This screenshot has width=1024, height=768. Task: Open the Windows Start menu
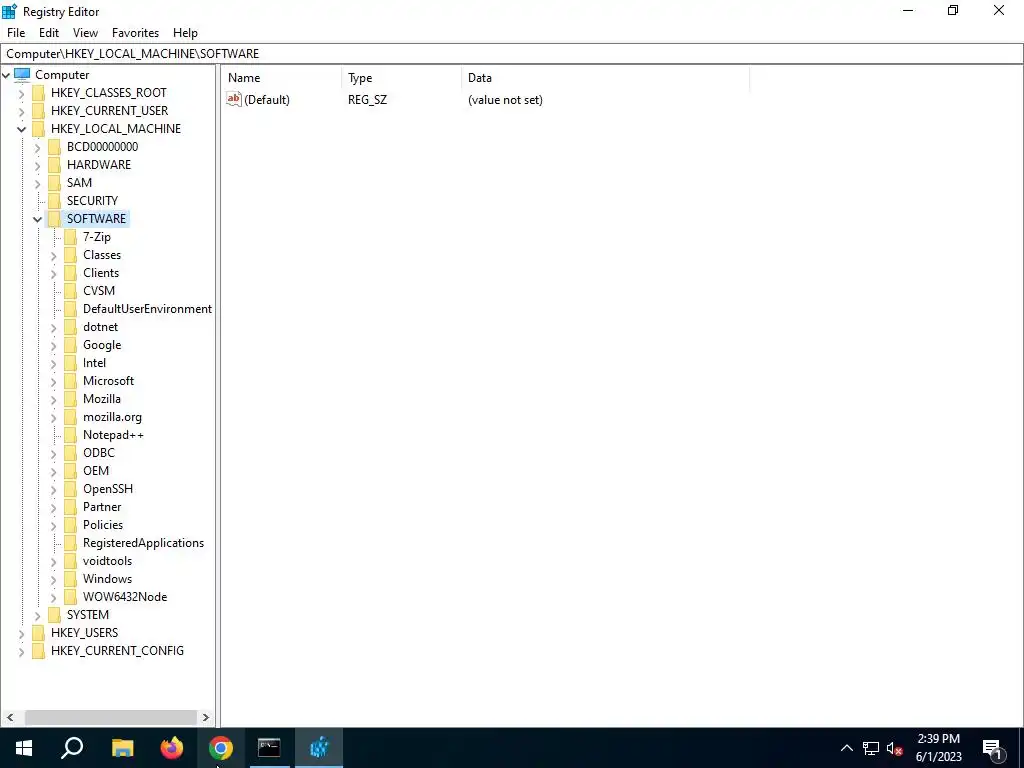point(24,748)
